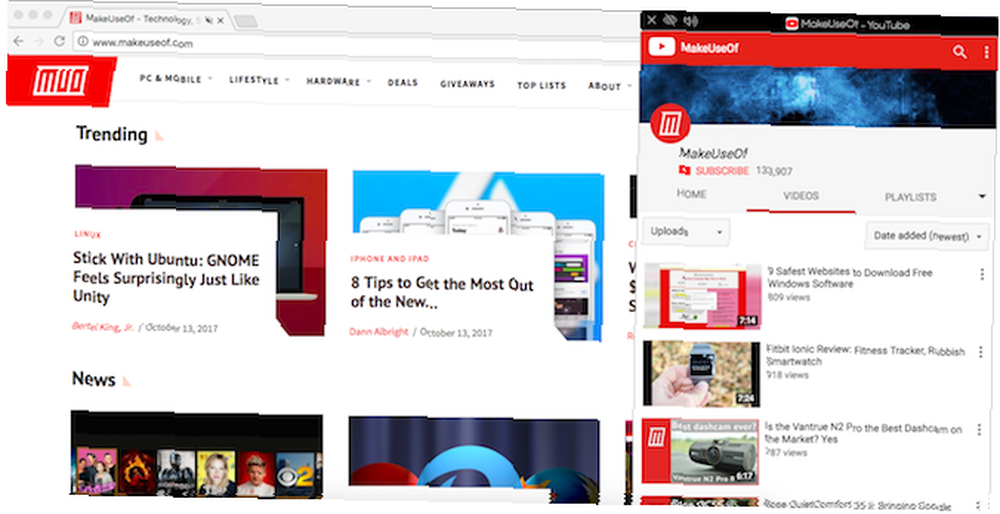This screenshot has width=1000, height=514.
Task: Click the MakeUseOf channel avatar
Action: 670,124
